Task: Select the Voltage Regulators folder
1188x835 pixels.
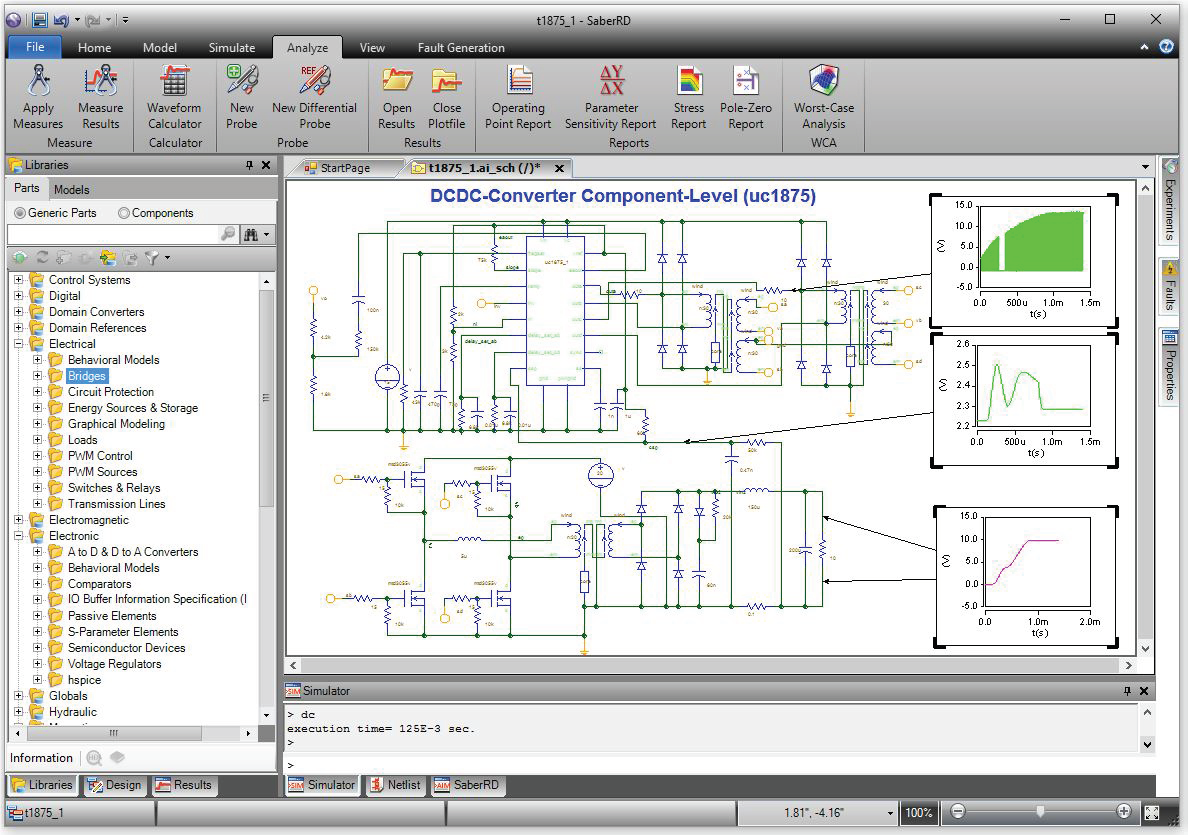Action: pos(114,664)
